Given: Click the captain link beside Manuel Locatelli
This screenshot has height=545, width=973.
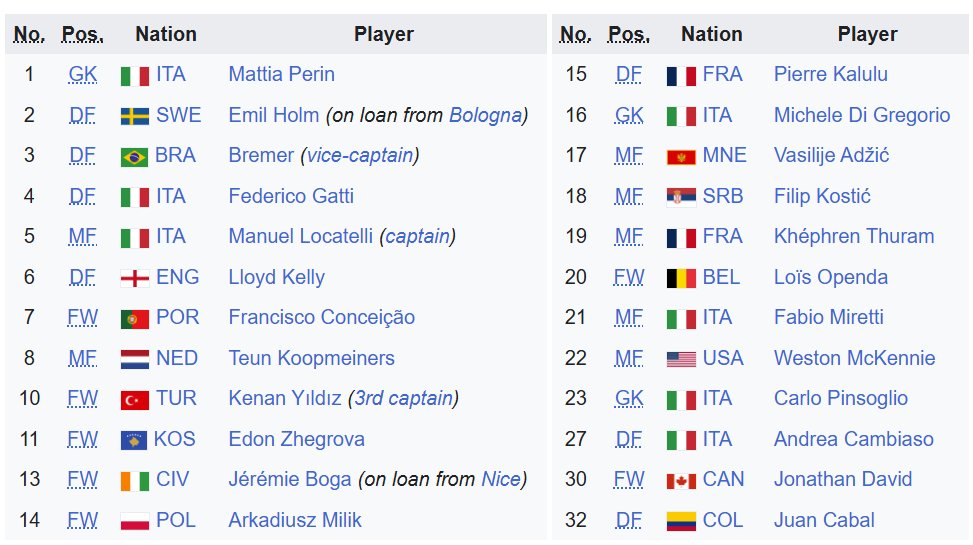Looking at the screenshot, I should tap(418, 236).
